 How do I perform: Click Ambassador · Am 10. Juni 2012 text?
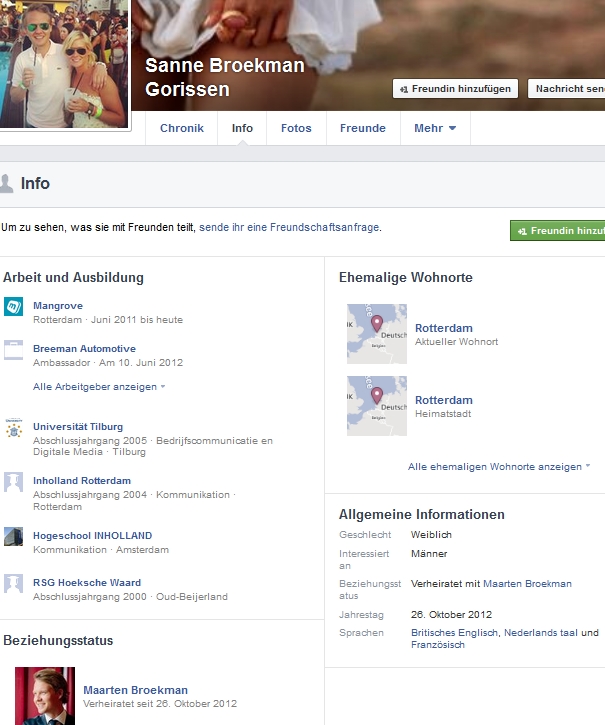pos(108,362)
